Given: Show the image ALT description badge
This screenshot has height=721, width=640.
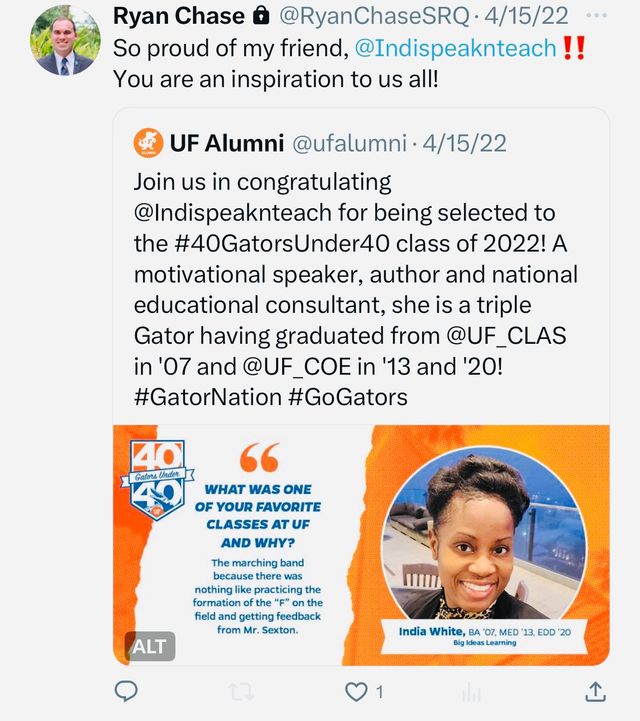Looking at the screenshot, I should 148,646.
